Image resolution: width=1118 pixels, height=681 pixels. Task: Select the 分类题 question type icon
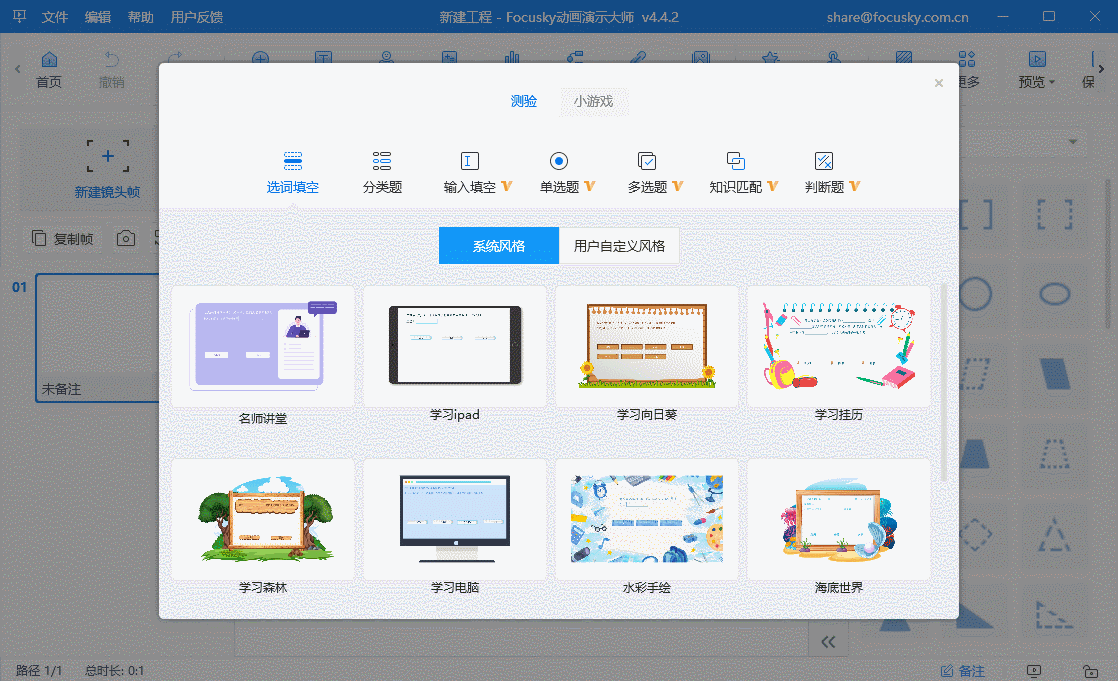[x=381, y=160]
